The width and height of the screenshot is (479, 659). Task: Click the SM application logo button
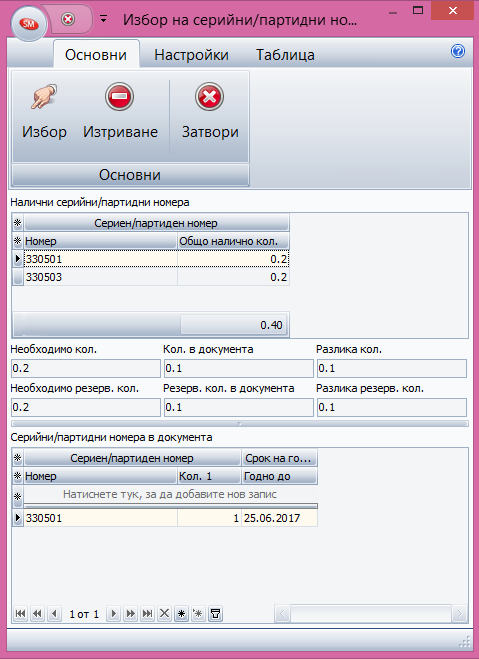click(29, 24)
